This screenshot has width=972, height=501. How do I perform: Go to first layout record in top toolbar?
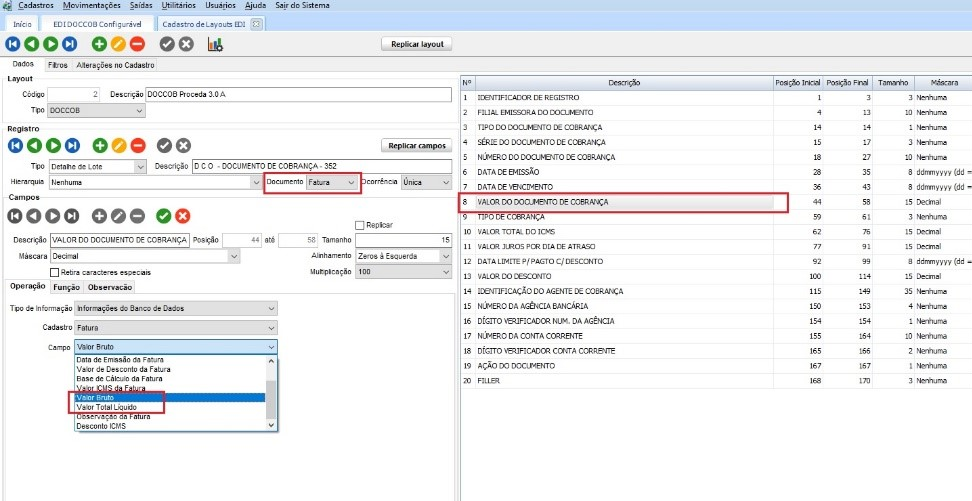(13, 44)
